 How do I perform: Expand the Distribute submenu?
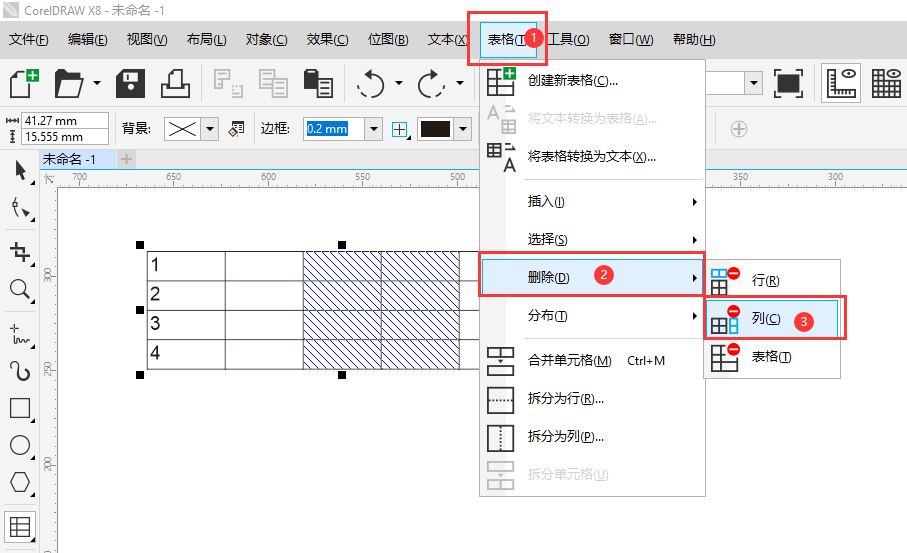[x=592, y=315]
